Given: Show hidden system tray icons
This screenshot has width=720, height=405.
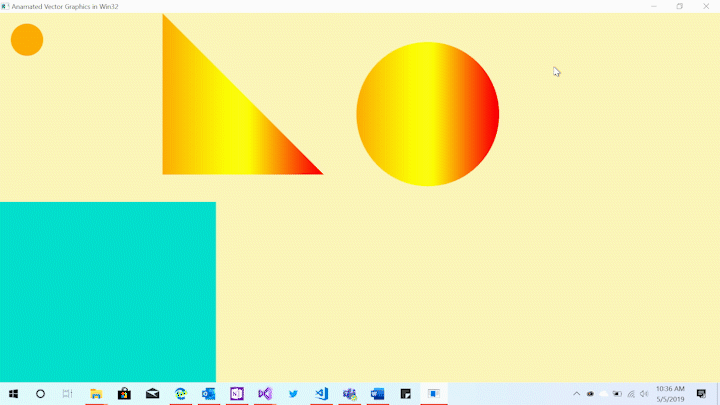Looking at the screenshot, I should click(x=577, y=394).
